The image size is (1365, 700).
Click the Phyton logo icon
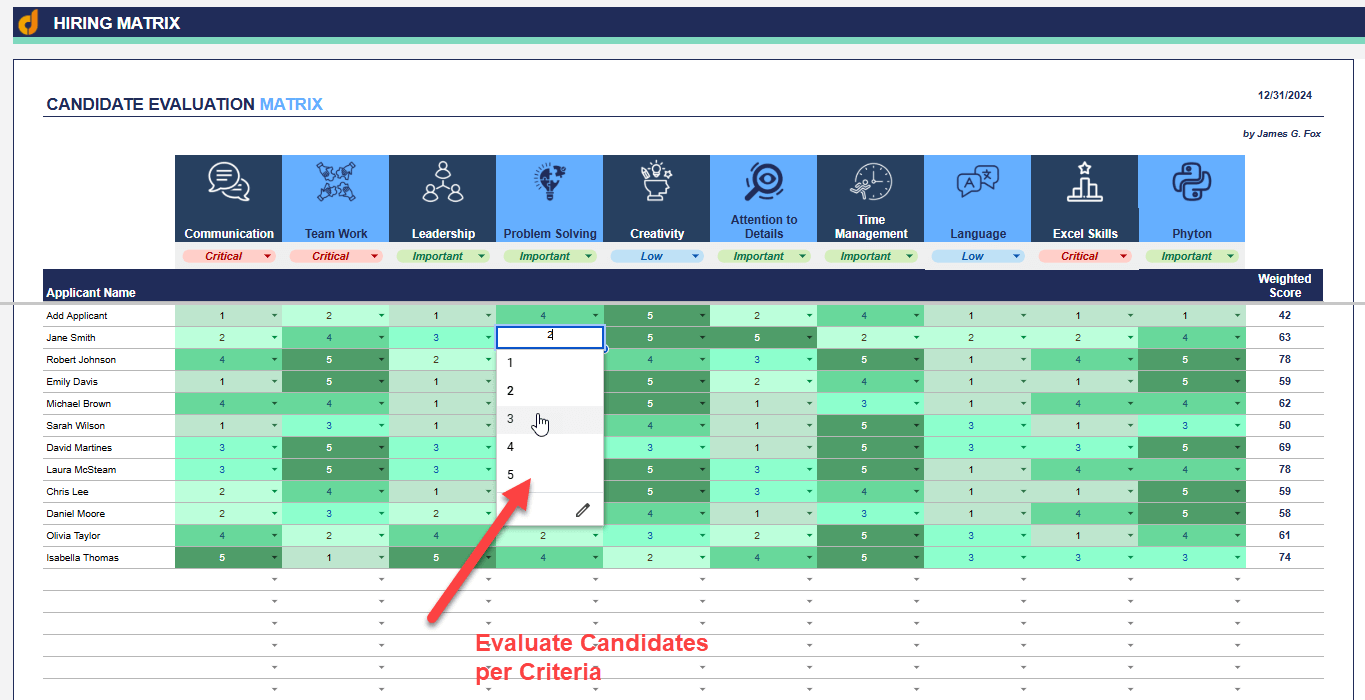pyautogui.click(x=1192, y=182)
